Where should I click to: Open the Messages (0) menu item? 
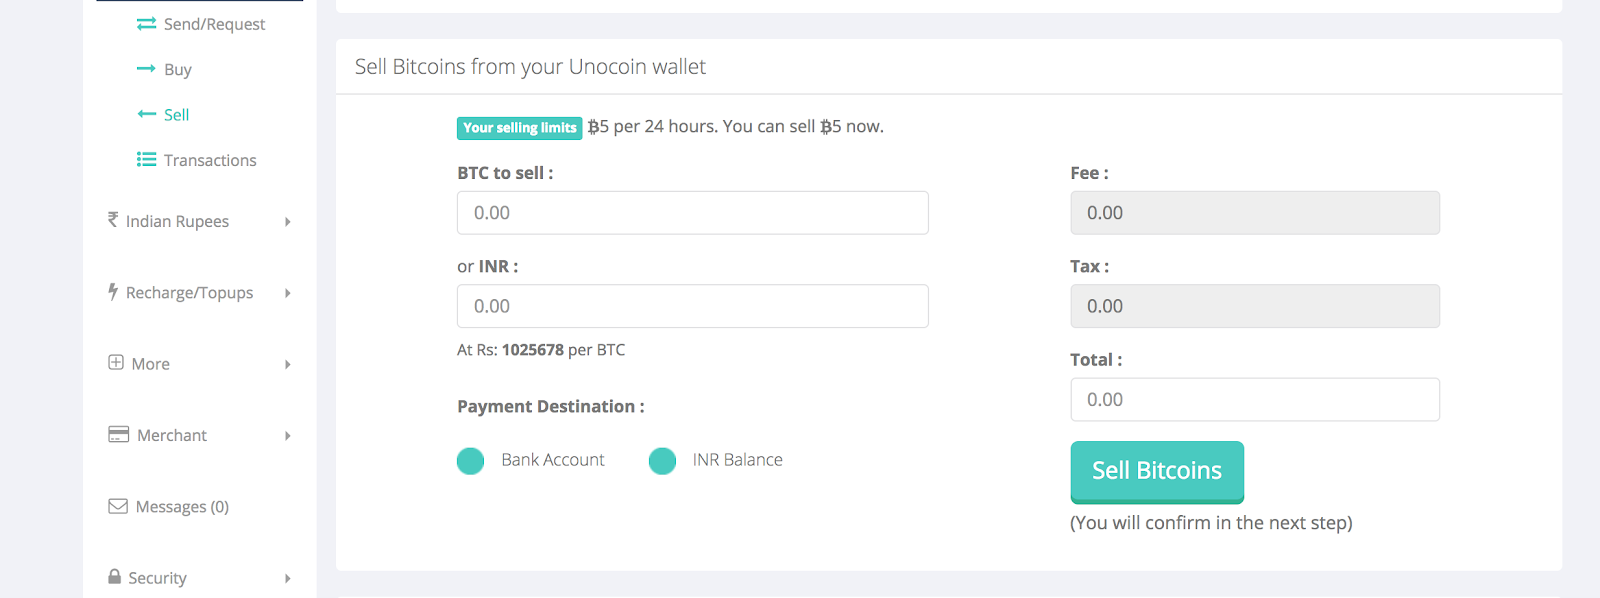pos(182,507)
